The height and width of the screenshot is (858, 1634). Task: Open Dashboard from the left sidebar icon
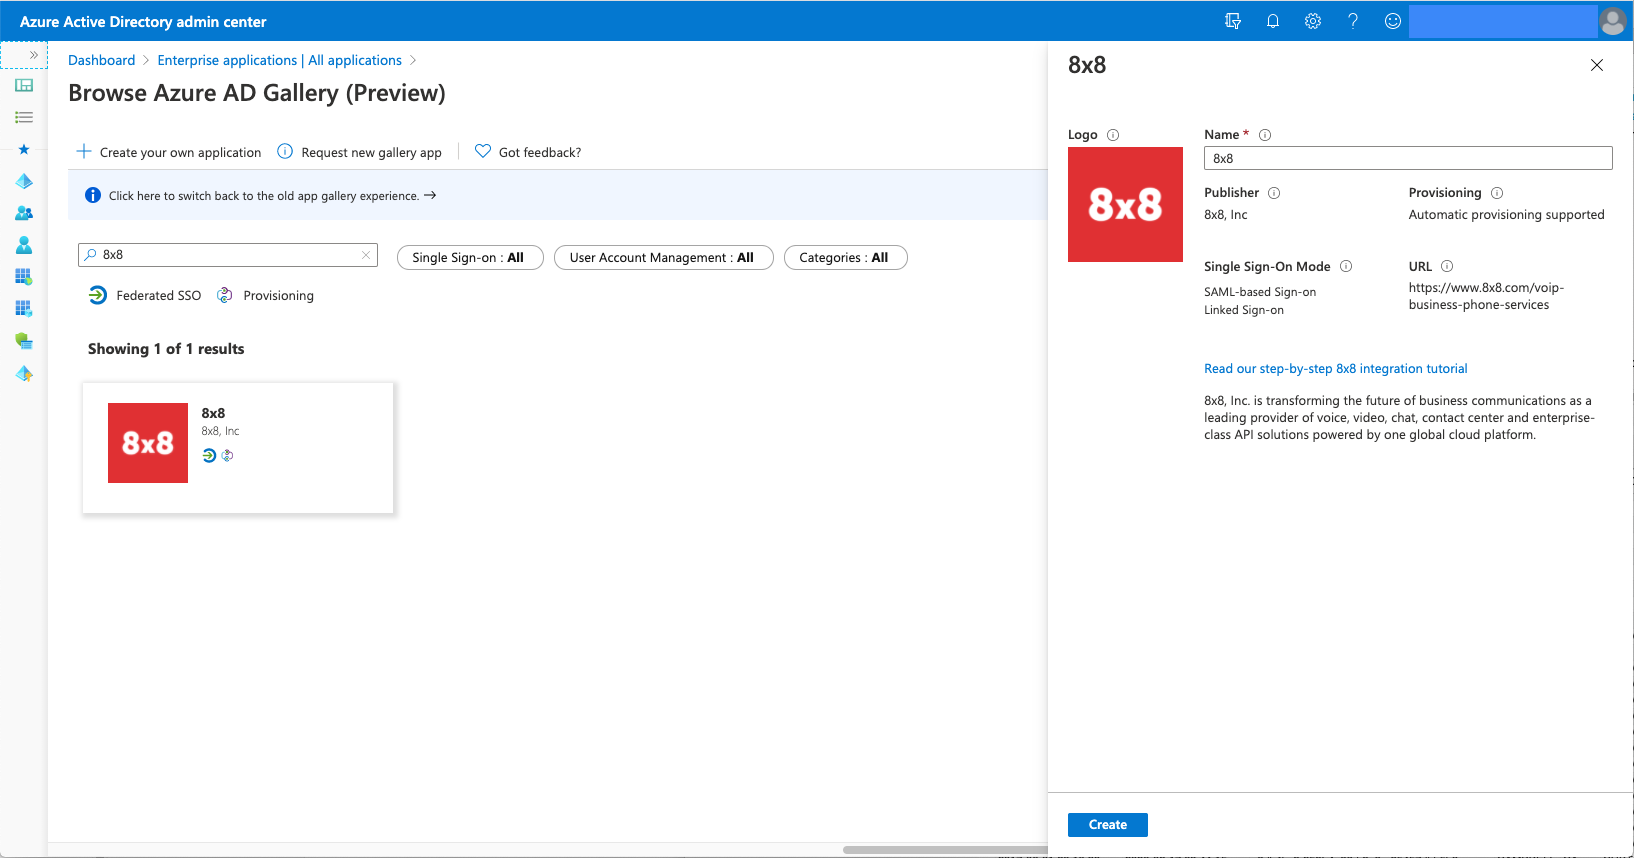coord(24,86)
